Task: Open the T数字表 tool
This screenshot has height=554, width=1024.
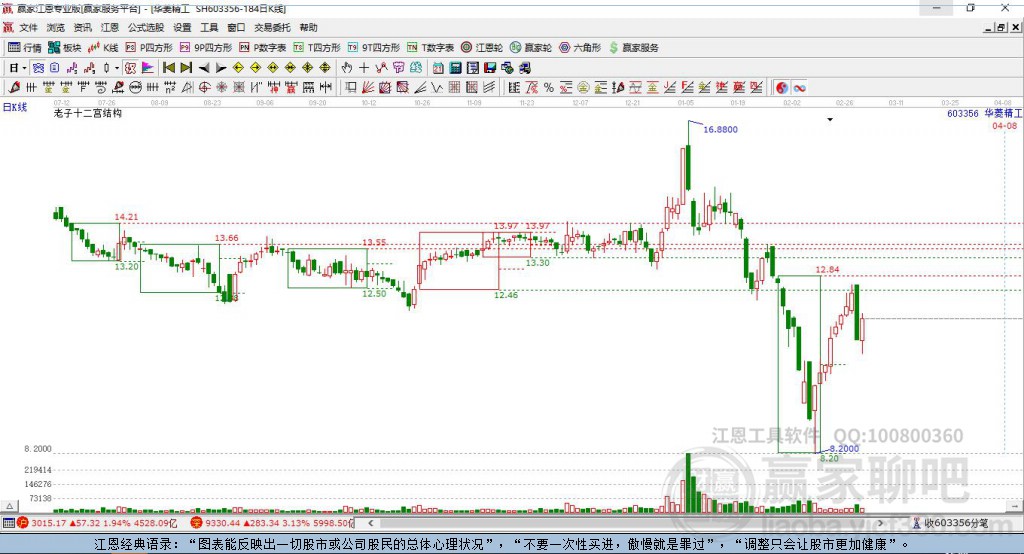Action: click(x=430, y=48)
